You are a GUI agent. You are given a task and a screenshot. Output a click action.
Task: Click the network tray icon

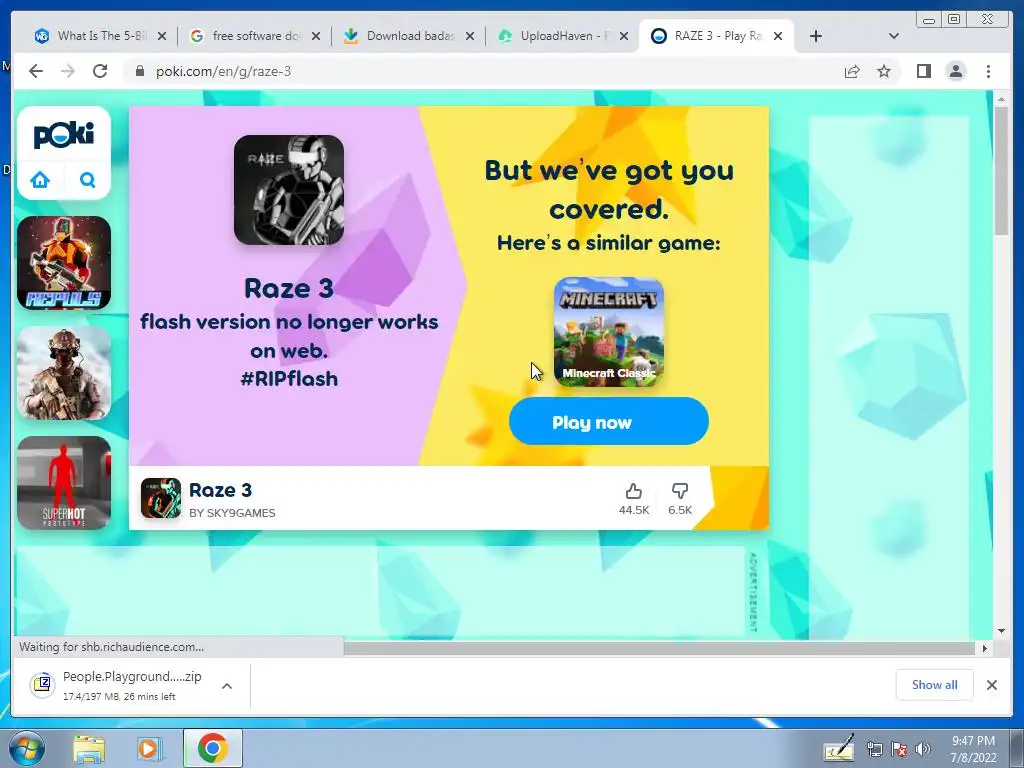click(874, 748)
